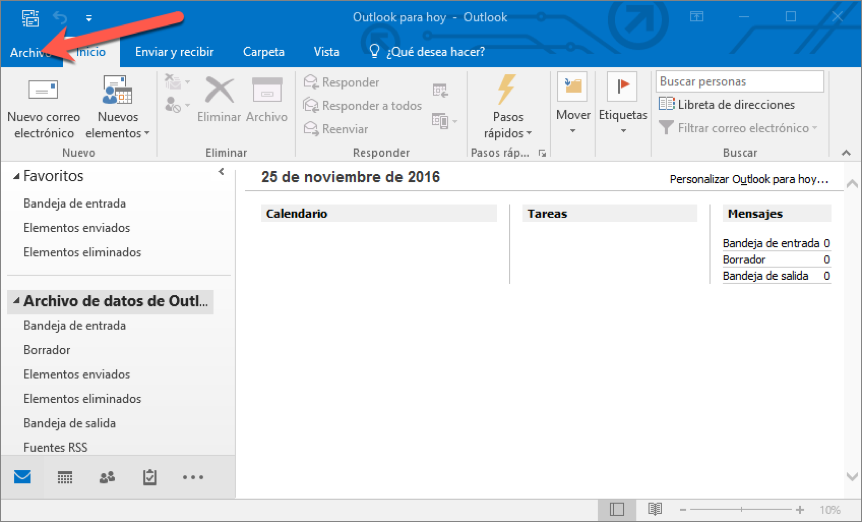
Task: Select Bandeja de entrada under Archivo de datos
Action: point(74,325)
